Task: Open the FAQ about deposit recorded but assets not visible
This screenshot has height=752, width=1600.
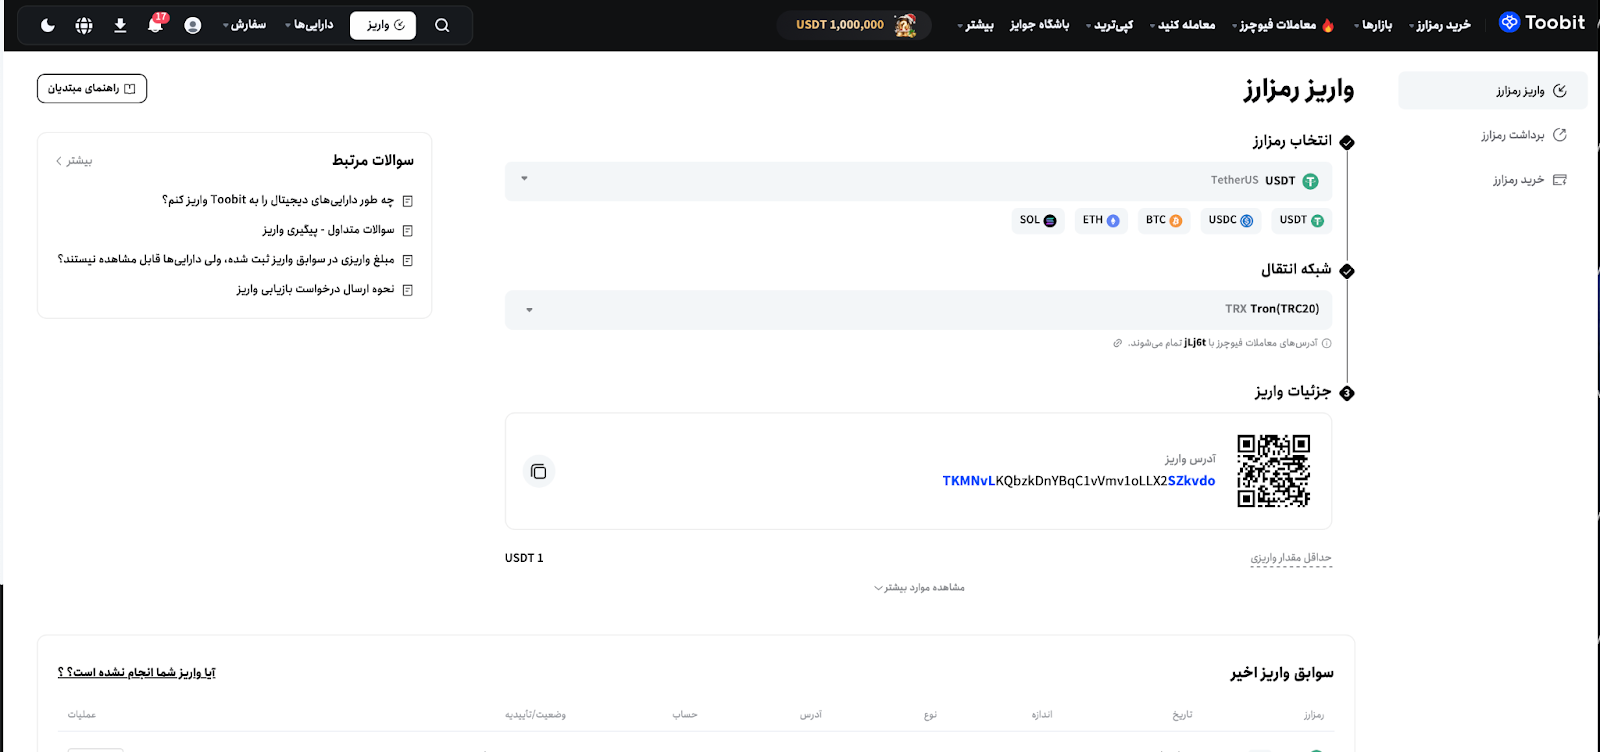Action: coord(236,260)
